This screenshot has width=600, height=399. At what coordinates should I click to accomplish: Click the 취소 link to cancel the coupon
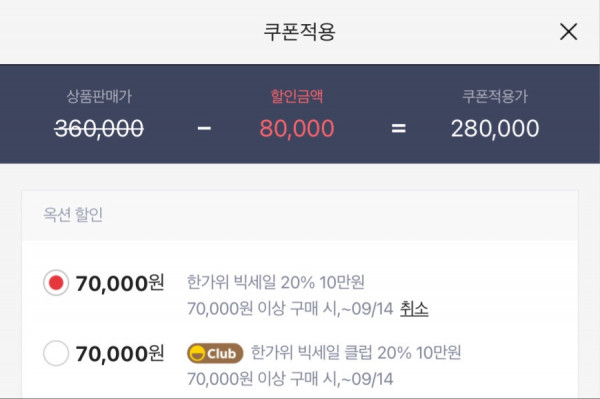414,308
